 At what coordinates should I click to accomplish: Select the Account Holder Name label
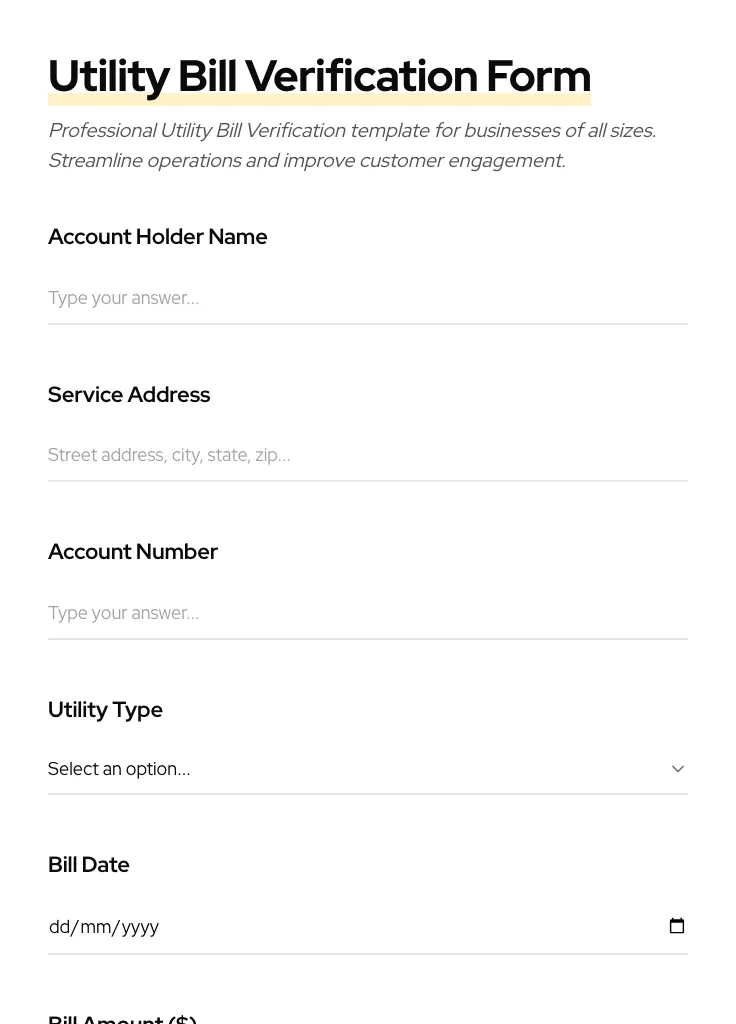tap(157, 236)
